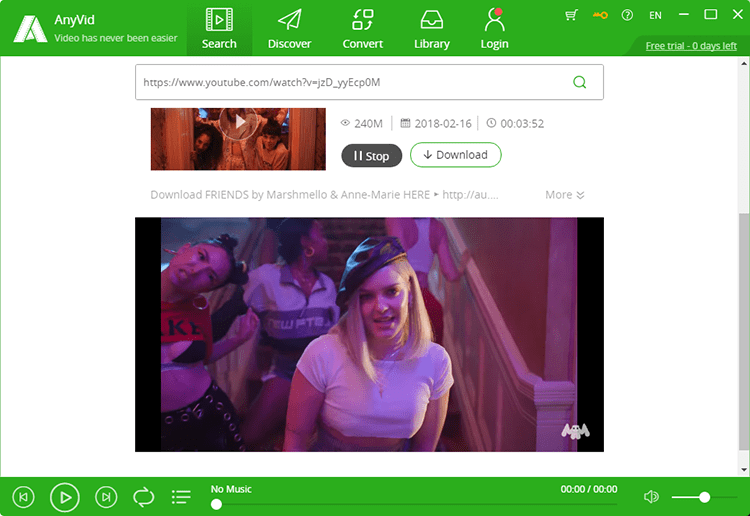
Task: Go to the Library tab
Action: click(431, 29)
